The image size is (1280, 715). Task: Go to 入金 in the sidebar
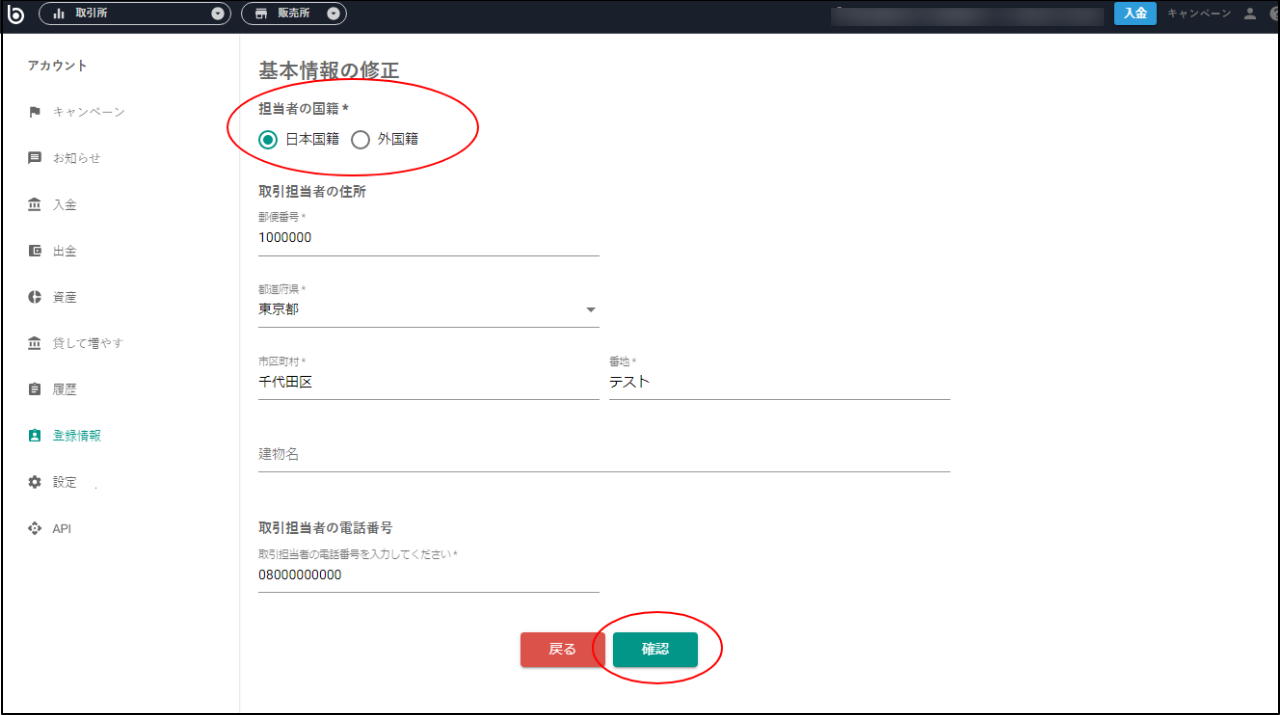point(65,204)
